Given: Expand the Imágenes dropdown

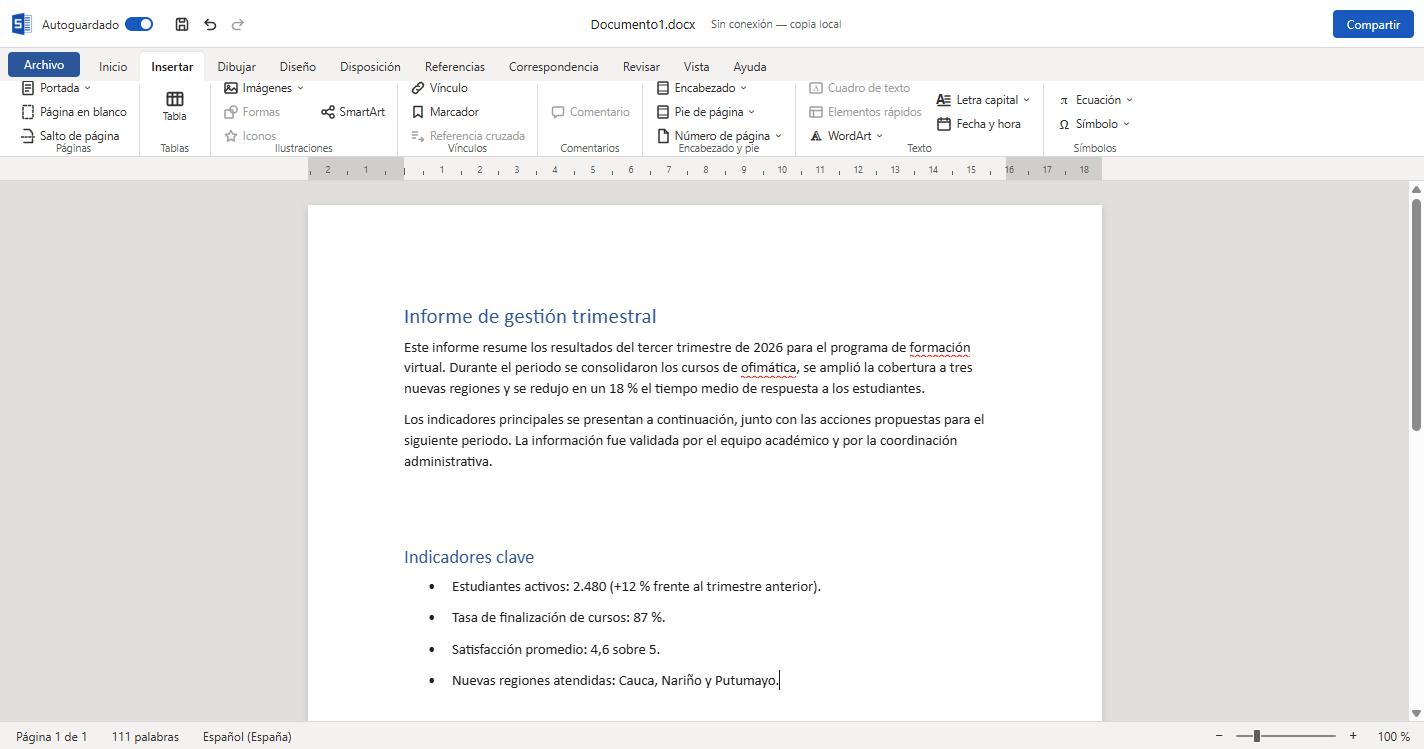Looking at the screenshot, I should pyautogui.click(x=264, y=88).
